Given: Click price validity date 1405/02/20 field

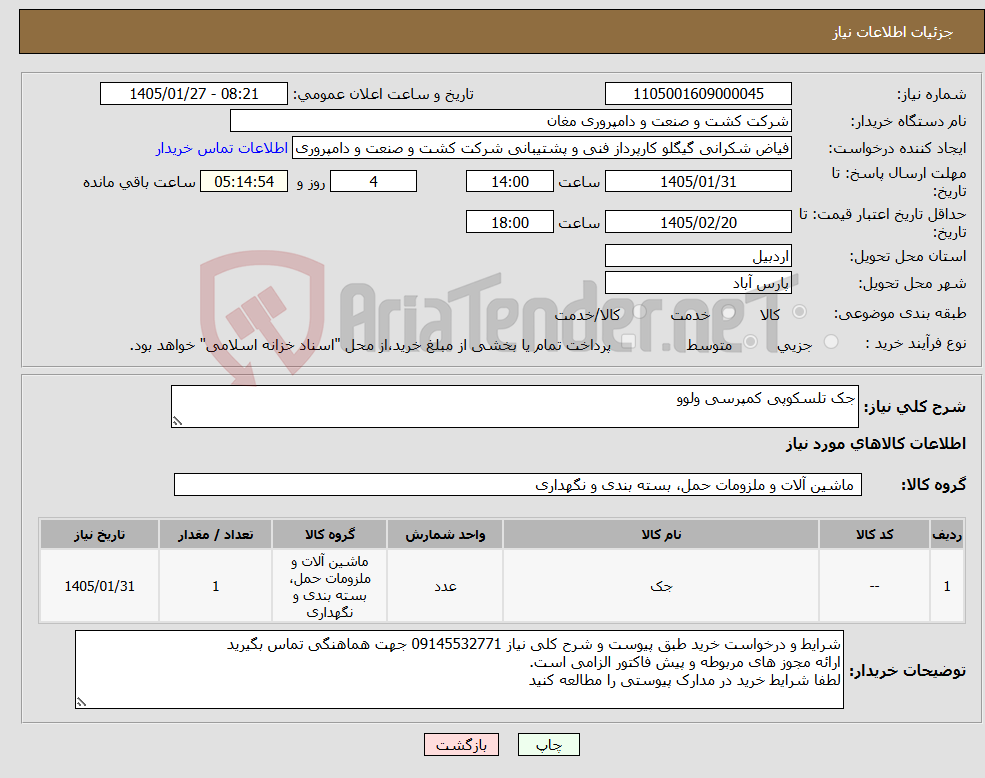Looking at the screenshot, I should coord(698,222).
